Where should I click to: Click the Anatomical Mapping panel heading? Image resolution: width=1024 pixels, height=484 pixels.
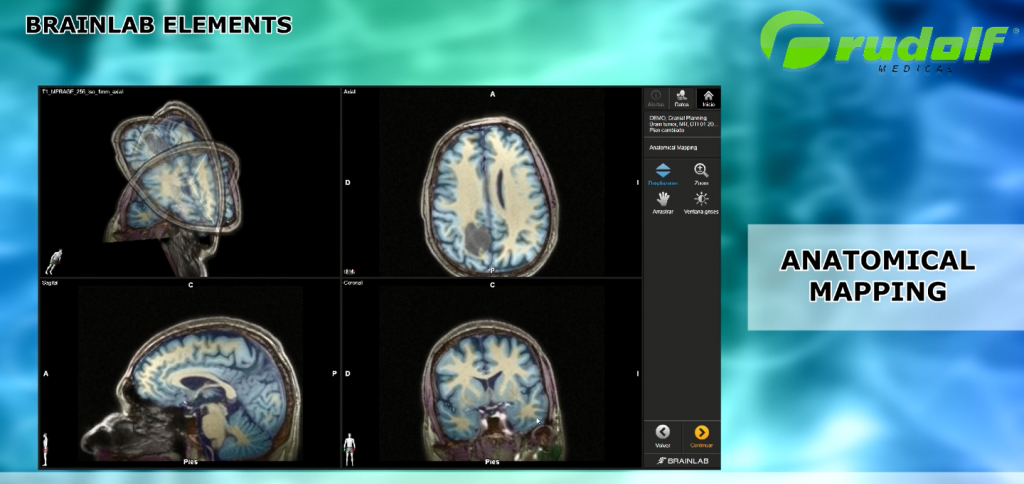tap(673, 148)
